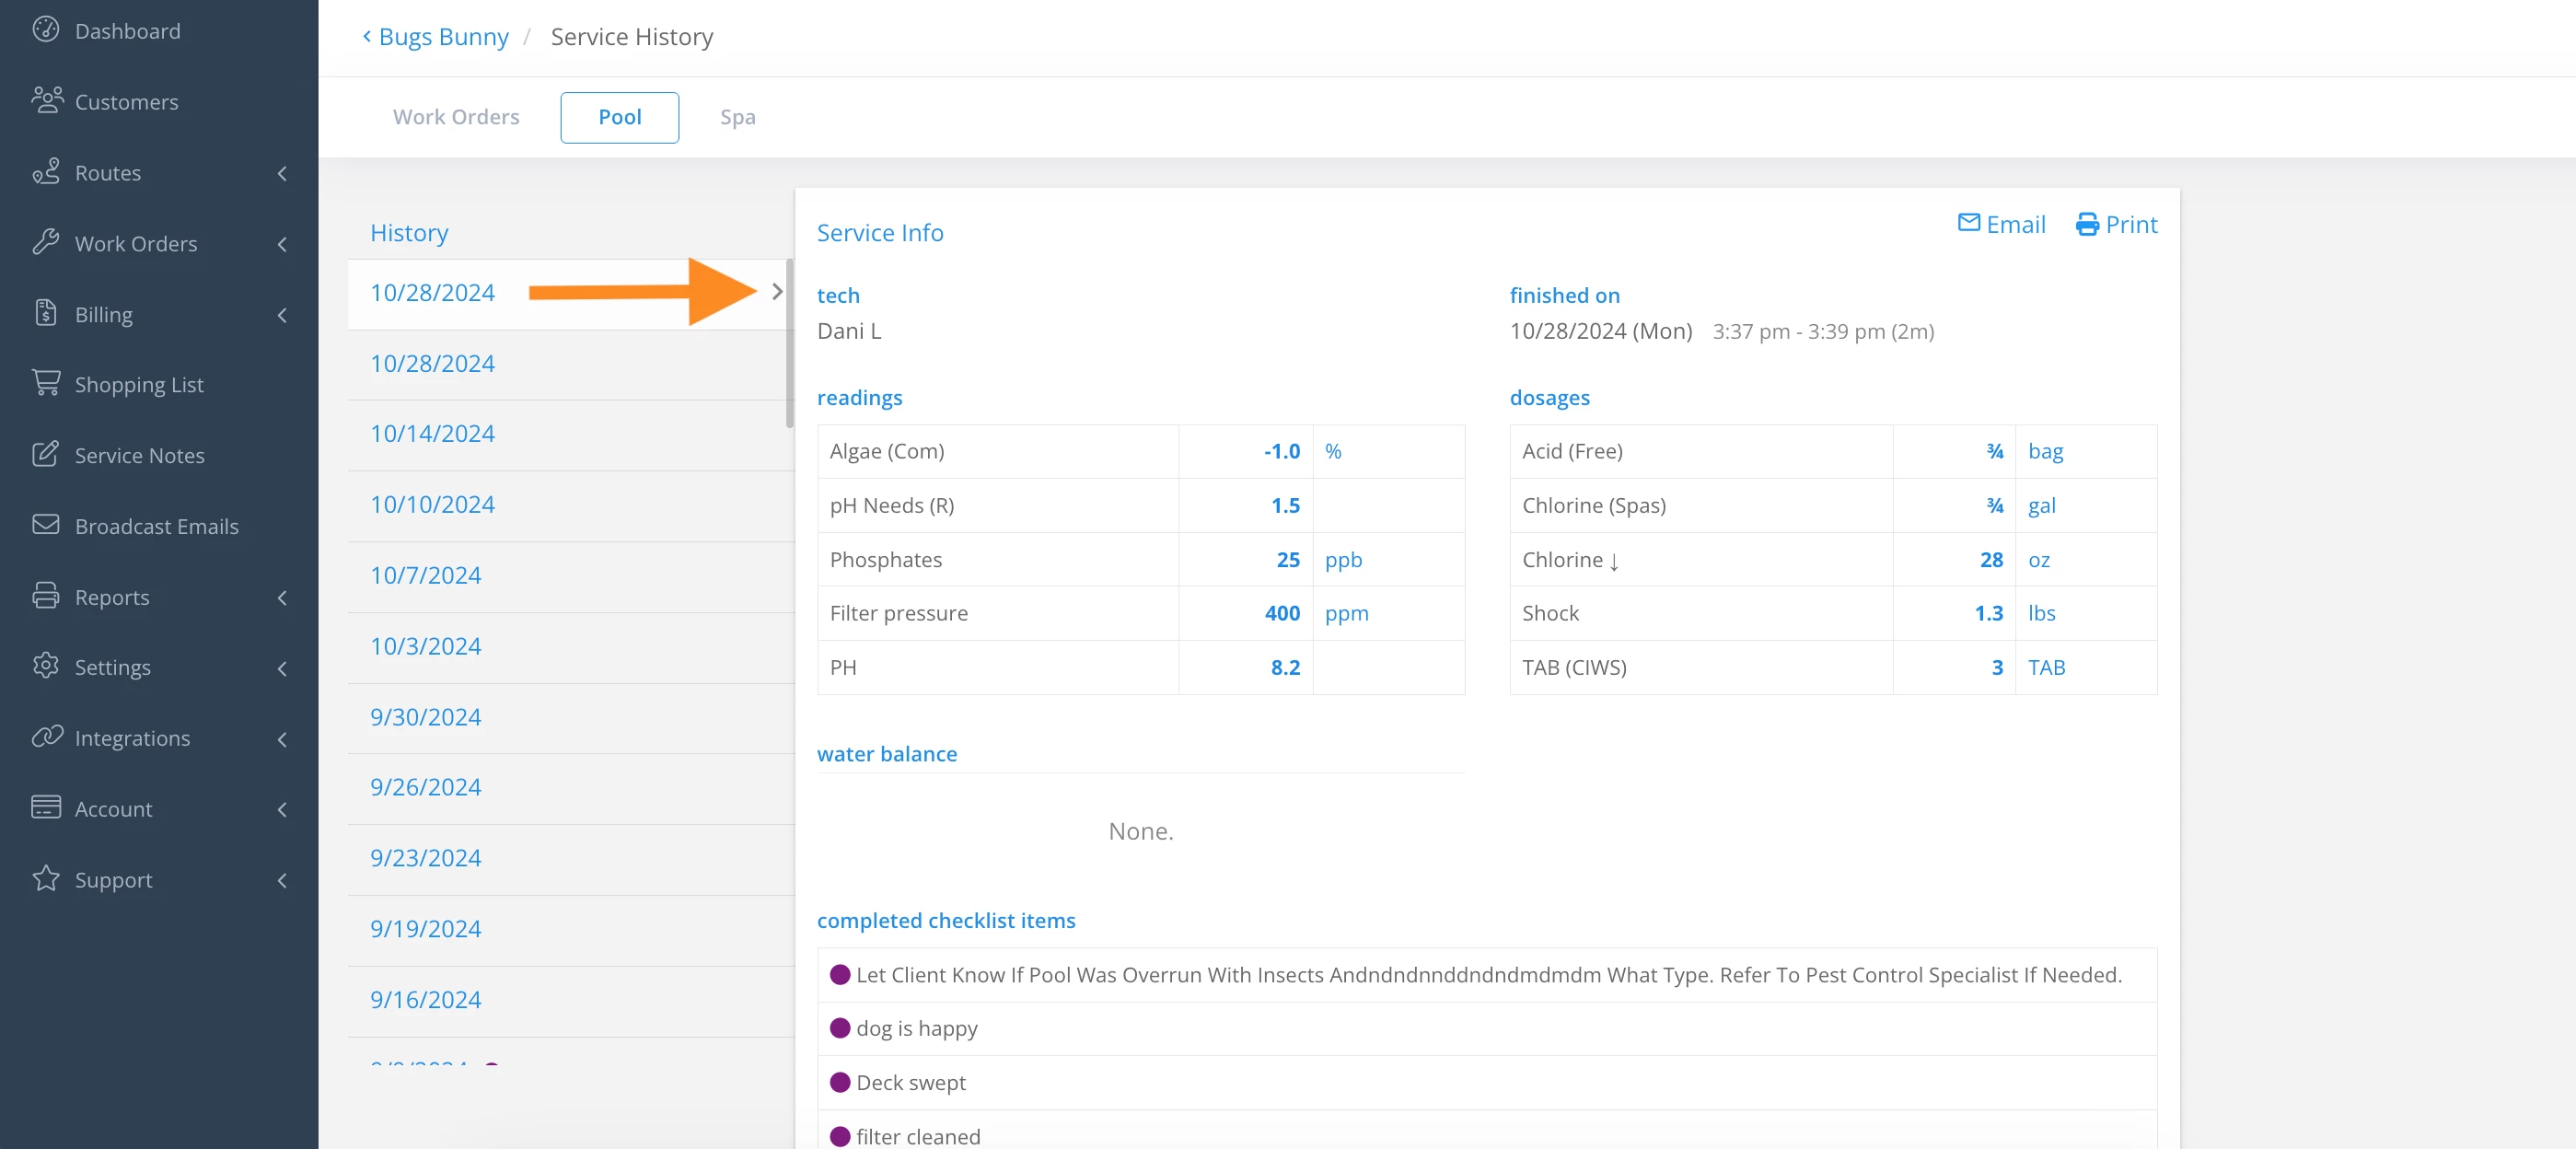Click the Customers people icon
2576x1149 pixels.
[x=46, y=100]
